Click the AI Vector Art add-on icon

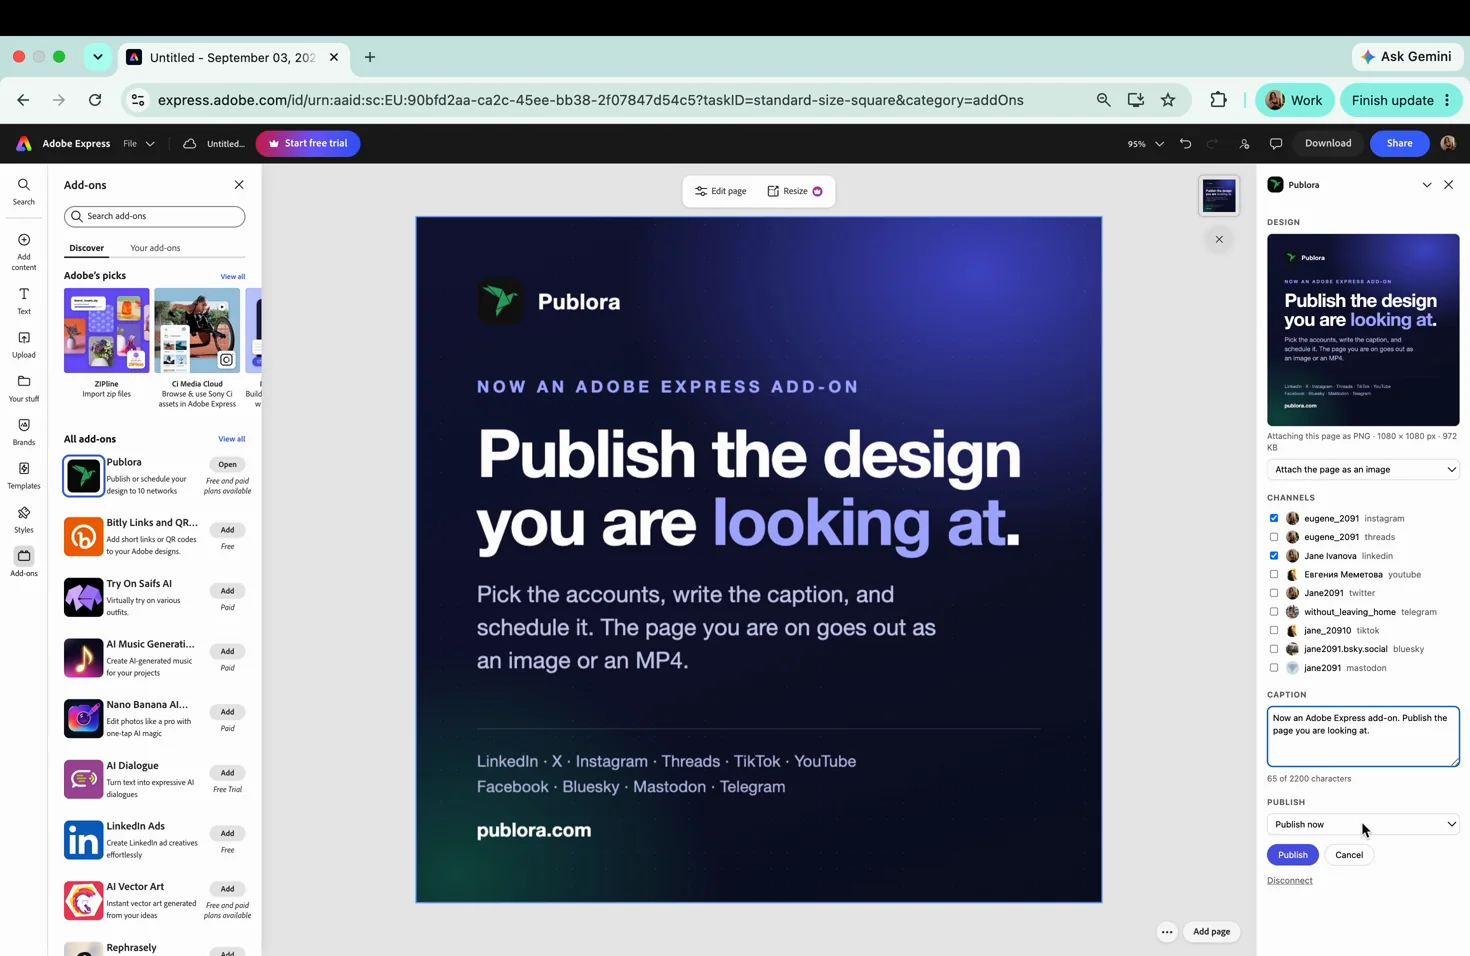click(83, 901)
